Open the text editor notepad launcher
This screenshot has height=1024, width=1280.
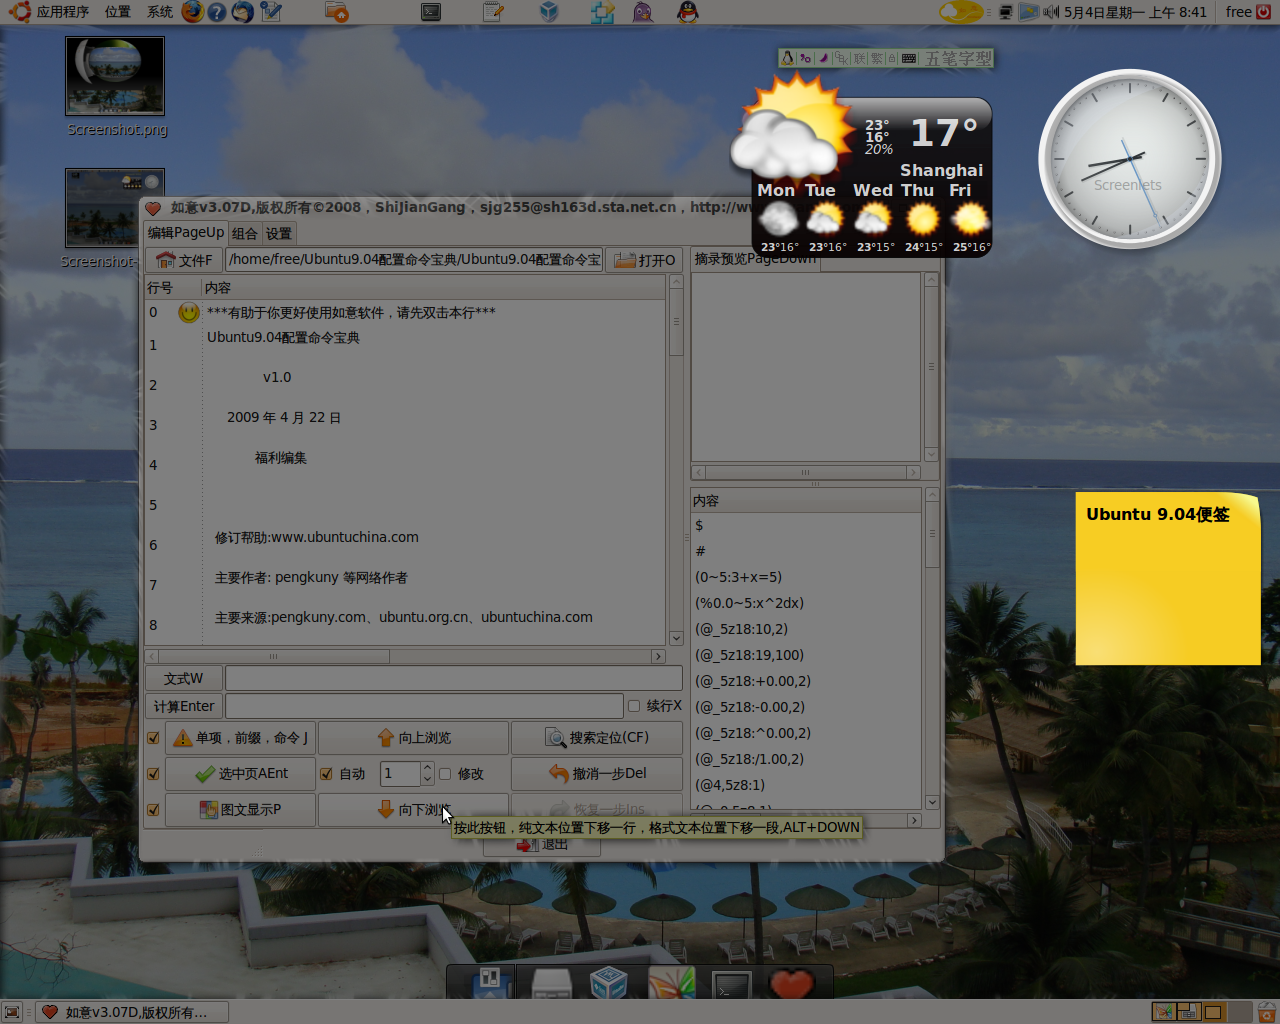click(493, 12)
